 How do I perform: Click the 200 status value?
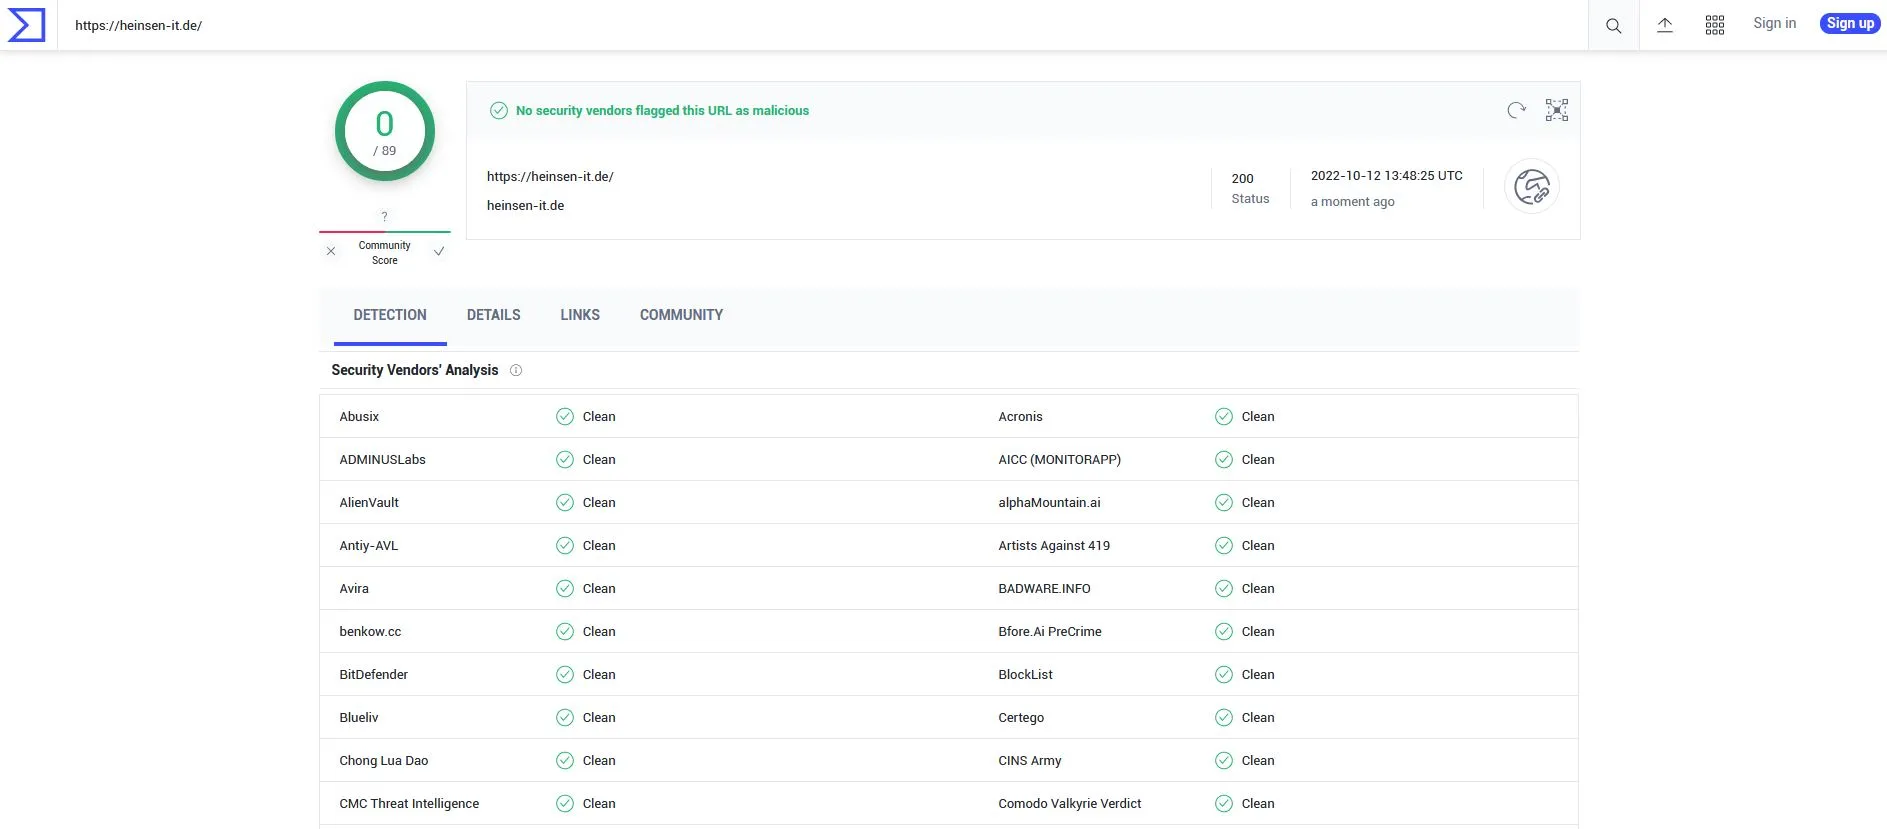(x=1242, y=179)
